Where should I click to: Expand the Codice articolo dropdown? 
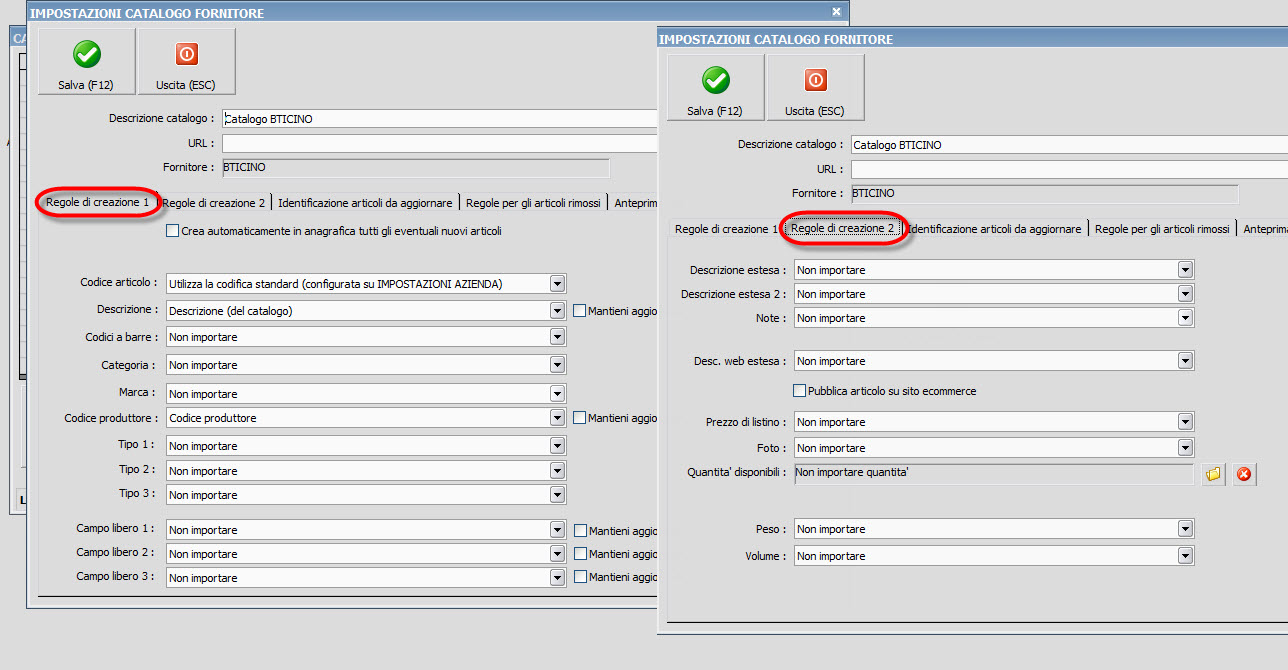click(x=558, y=284)
